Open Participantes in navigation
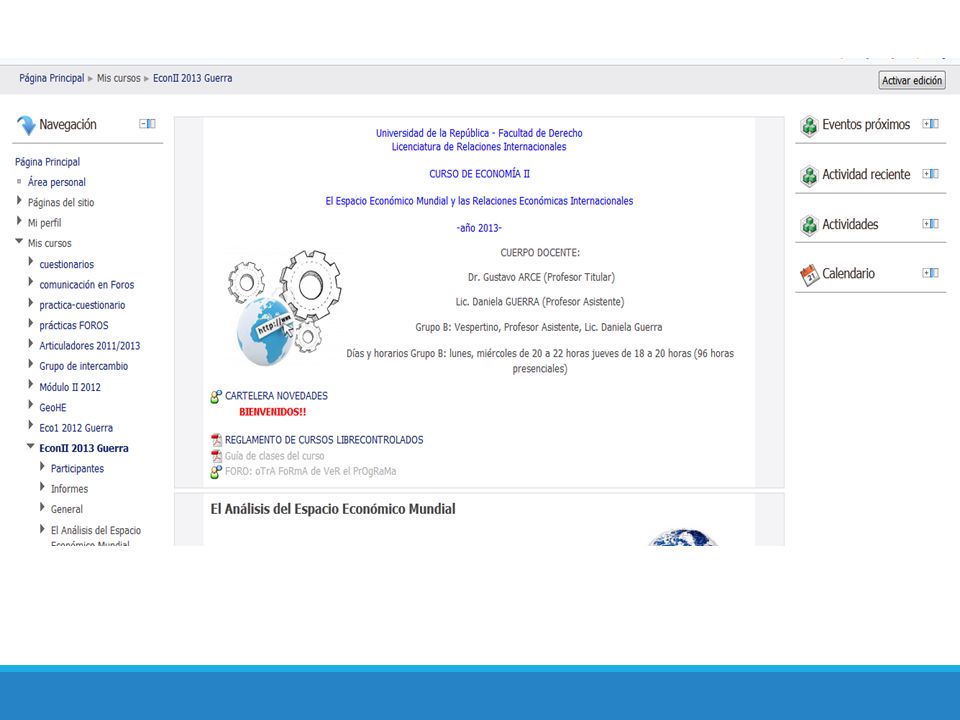Viewport: 960px width, 720px height. pyautogui.click(x=77, y=468)
